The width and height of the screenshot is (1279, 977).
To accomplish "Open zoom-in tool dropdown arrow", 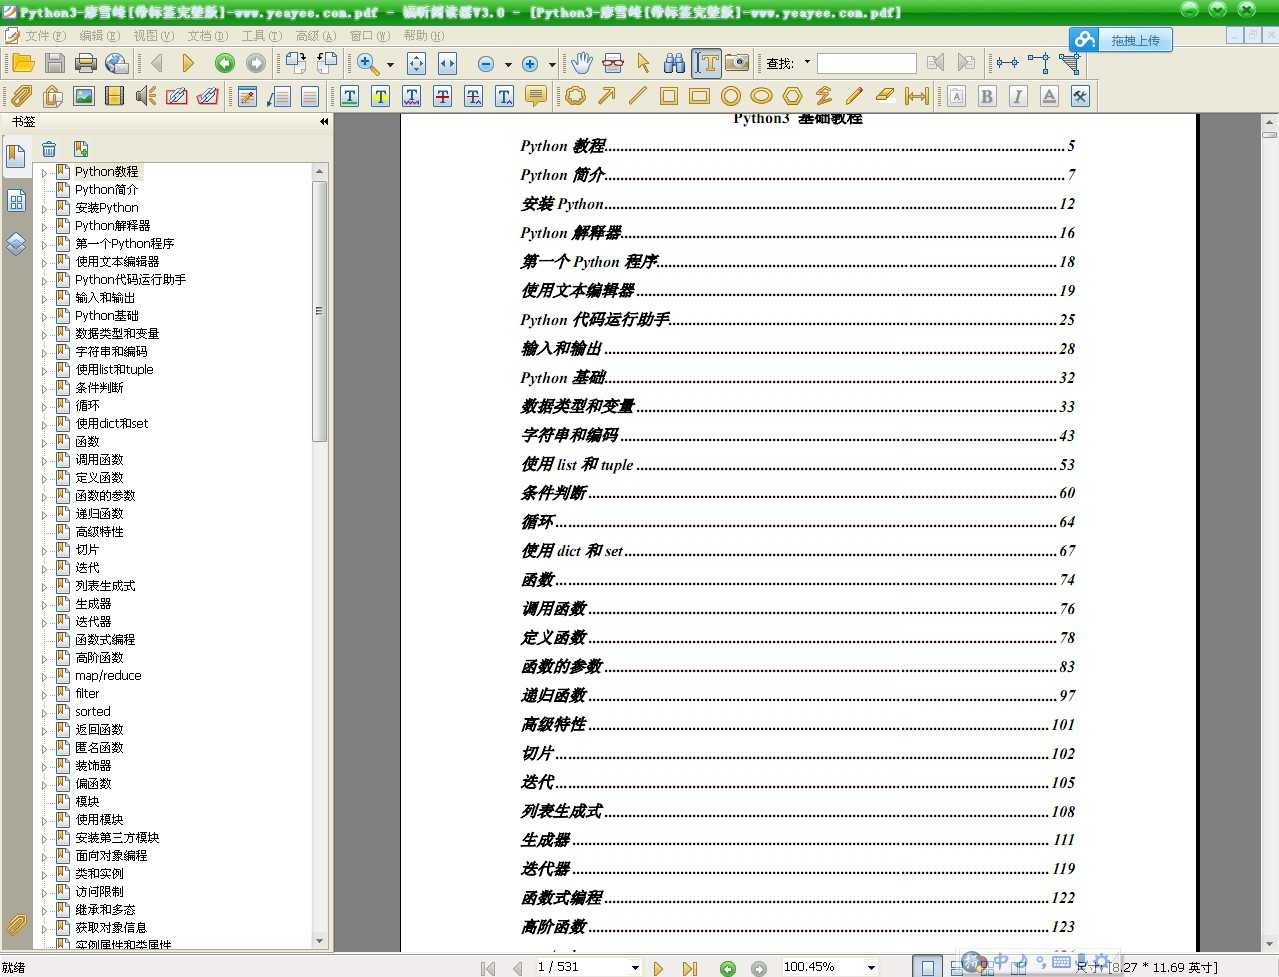I will point(390,65).
